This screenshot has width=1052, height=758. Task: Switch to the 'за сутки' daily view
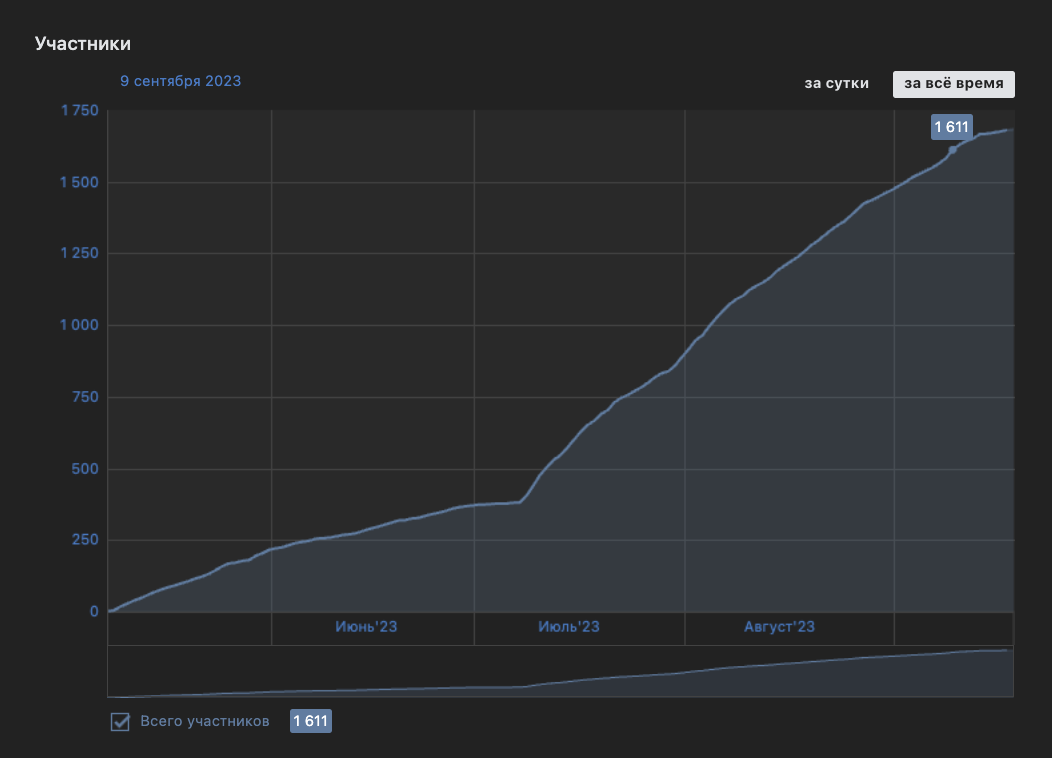pos(836,84)
